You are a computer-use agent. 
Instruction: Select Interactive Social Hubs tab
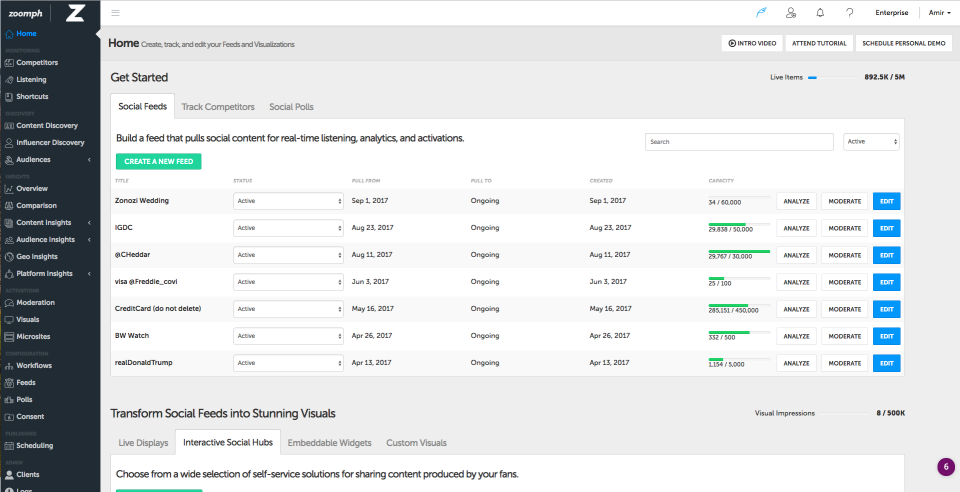228,442
